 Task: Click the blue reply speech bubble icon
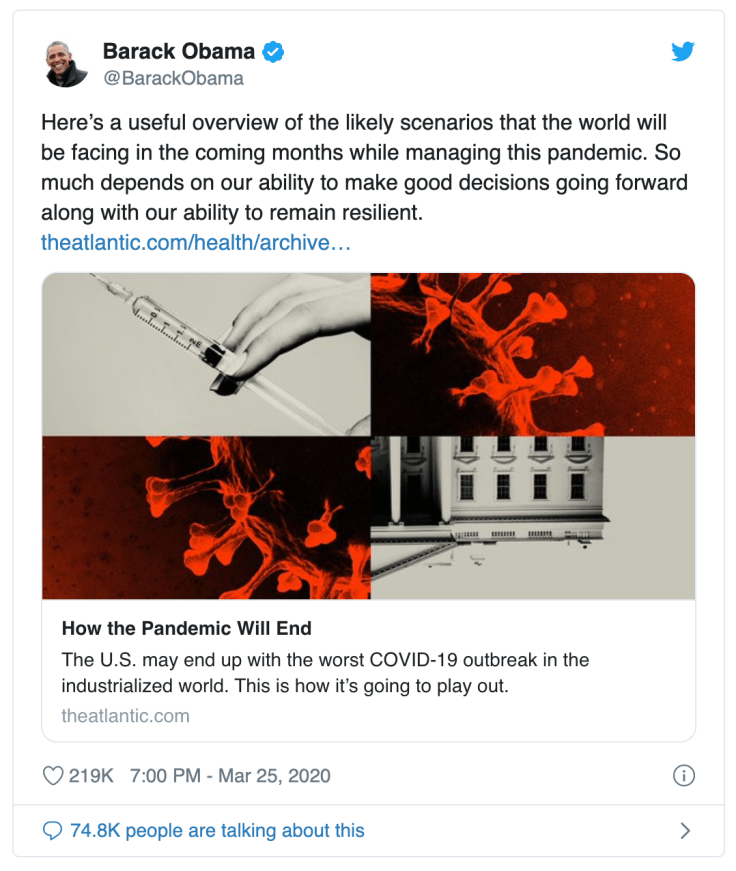[x=53, y=830]
